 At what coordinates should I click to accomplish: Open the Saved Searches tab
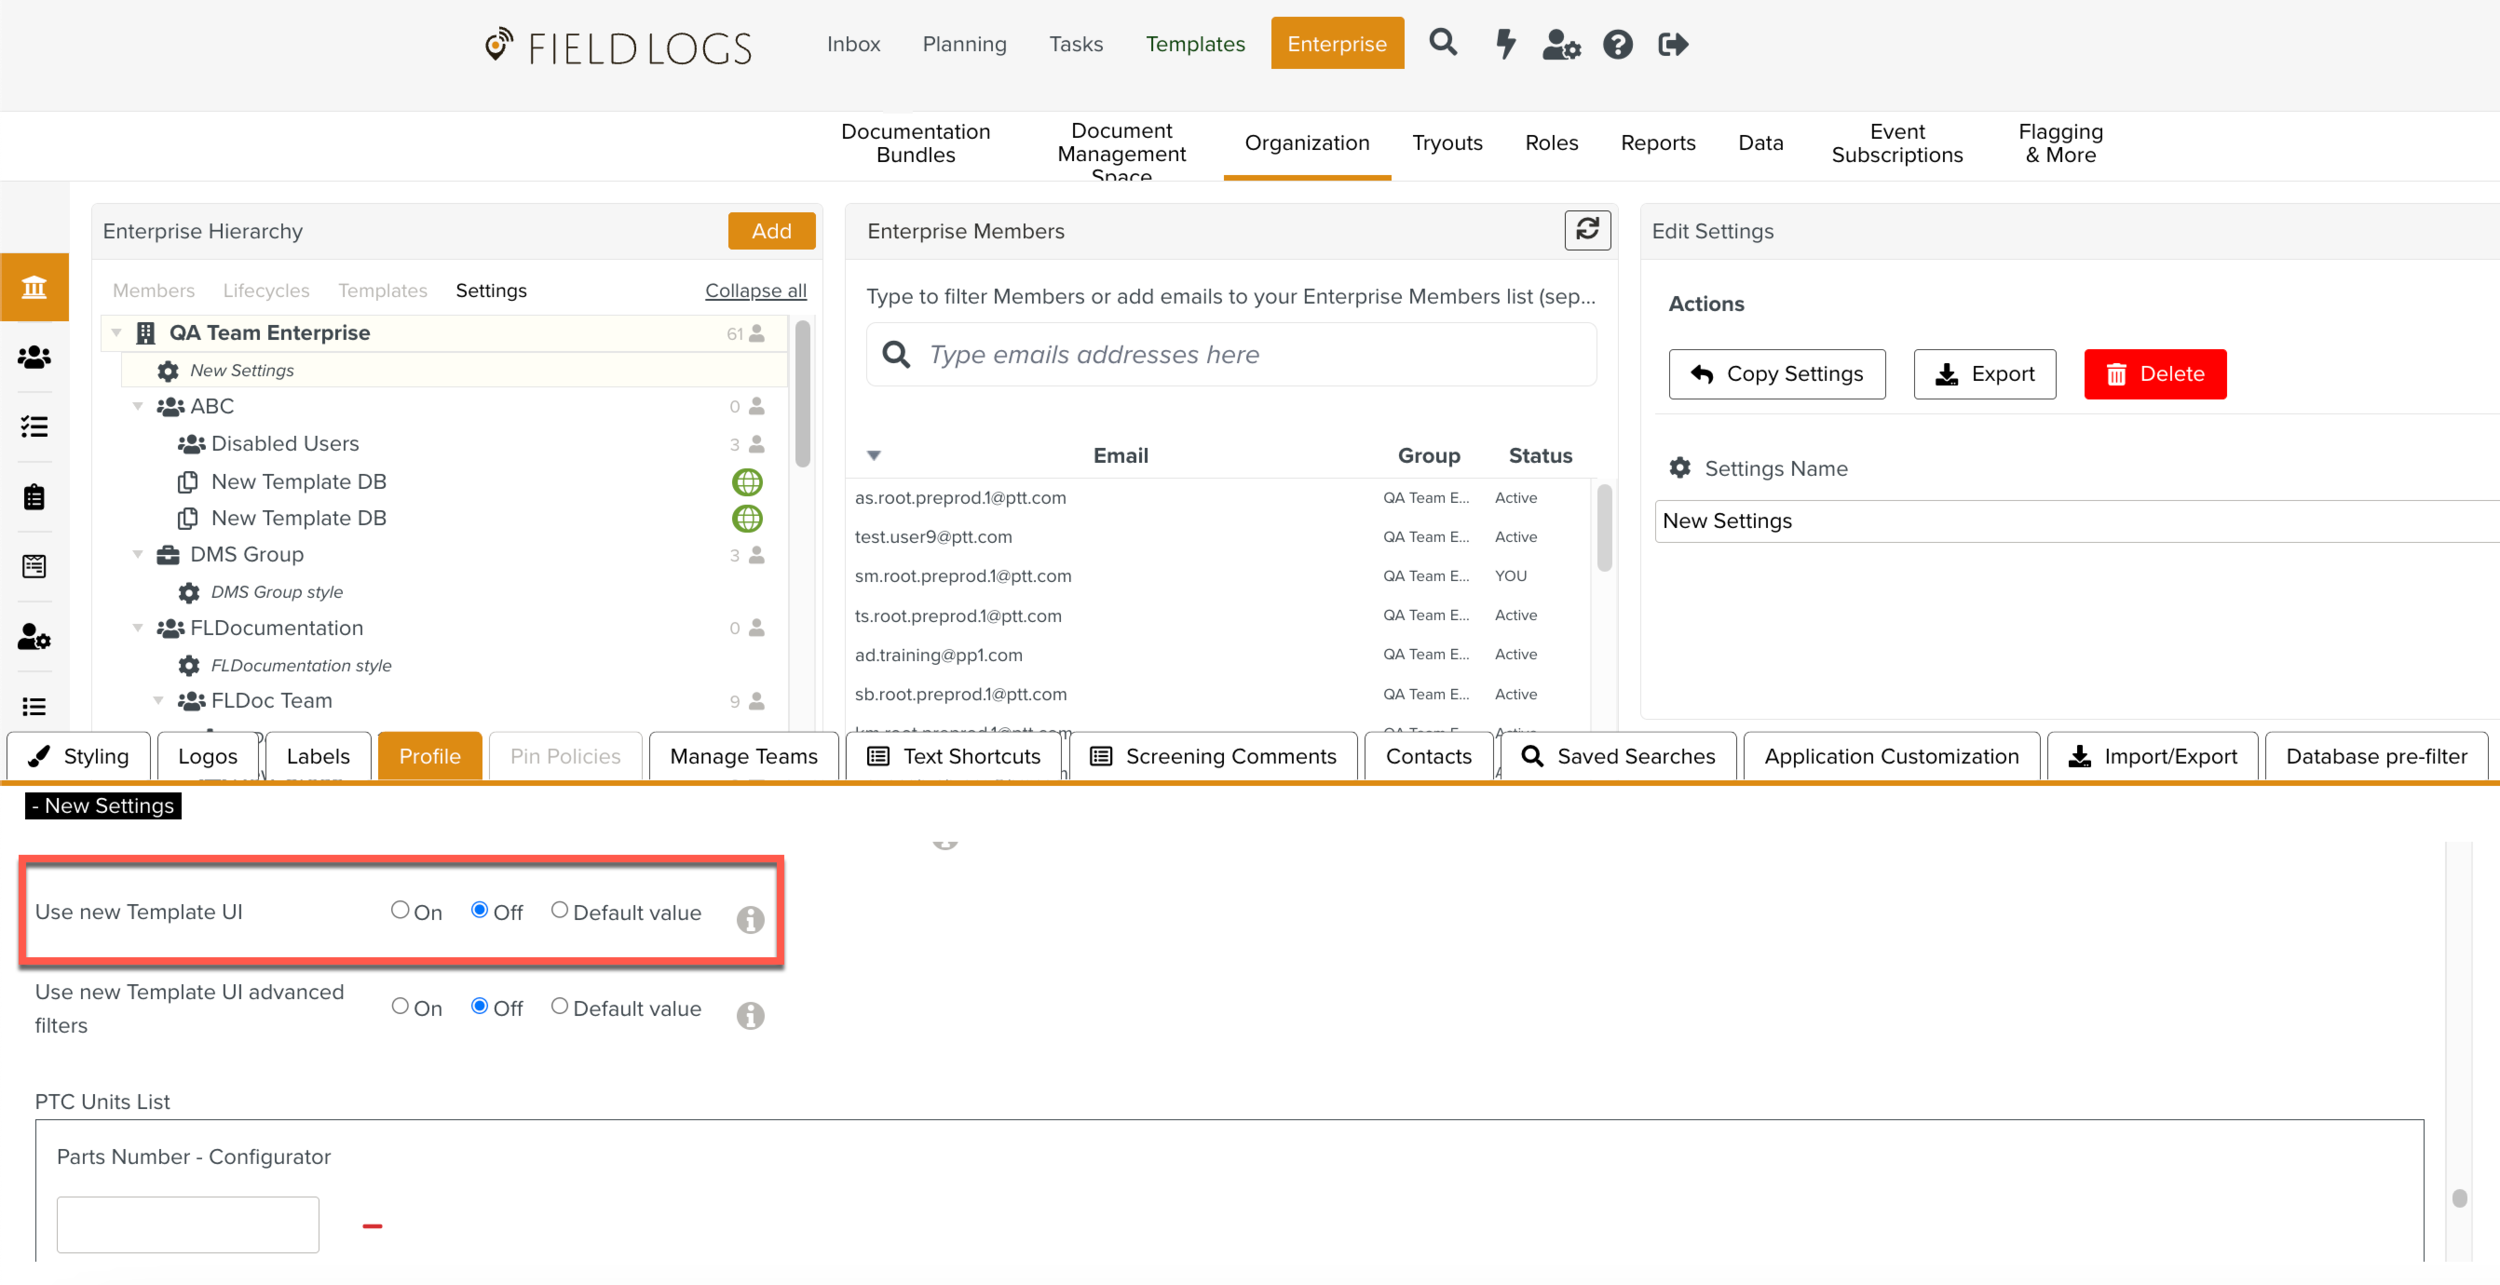click(1618, 757)
